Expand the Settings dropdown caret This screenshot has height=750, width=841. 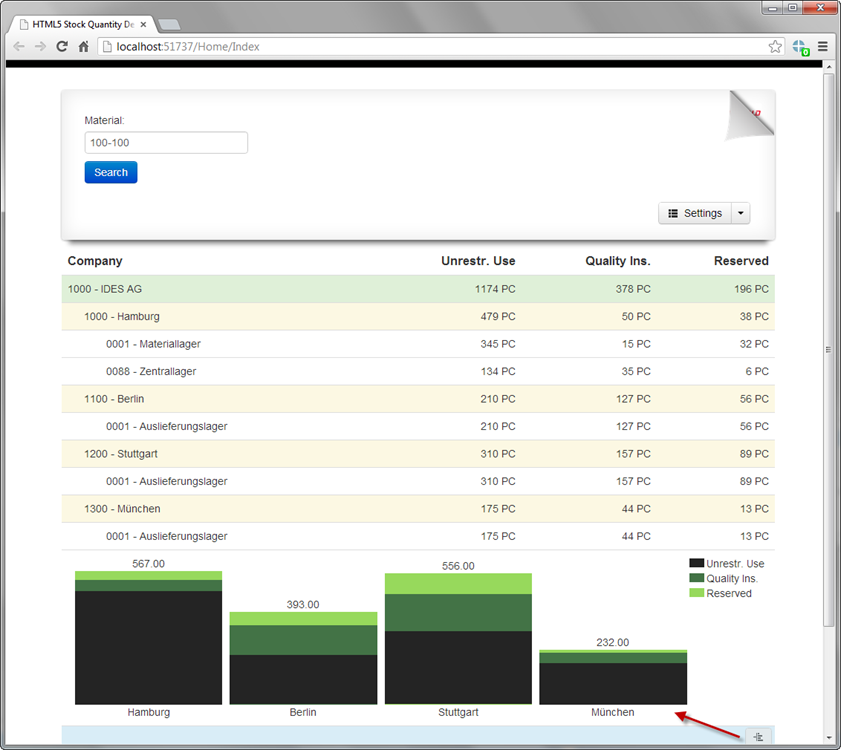click(740, 213)
